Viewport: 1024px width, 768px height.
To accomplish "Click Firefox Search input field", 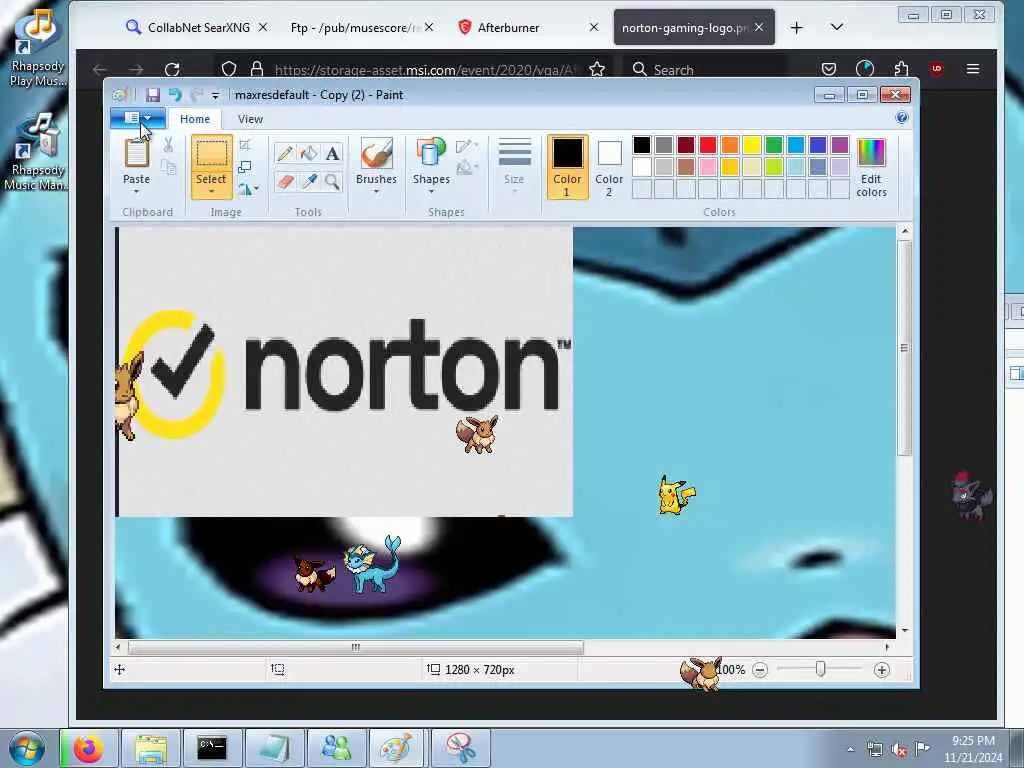I will (x=704, y=69).
